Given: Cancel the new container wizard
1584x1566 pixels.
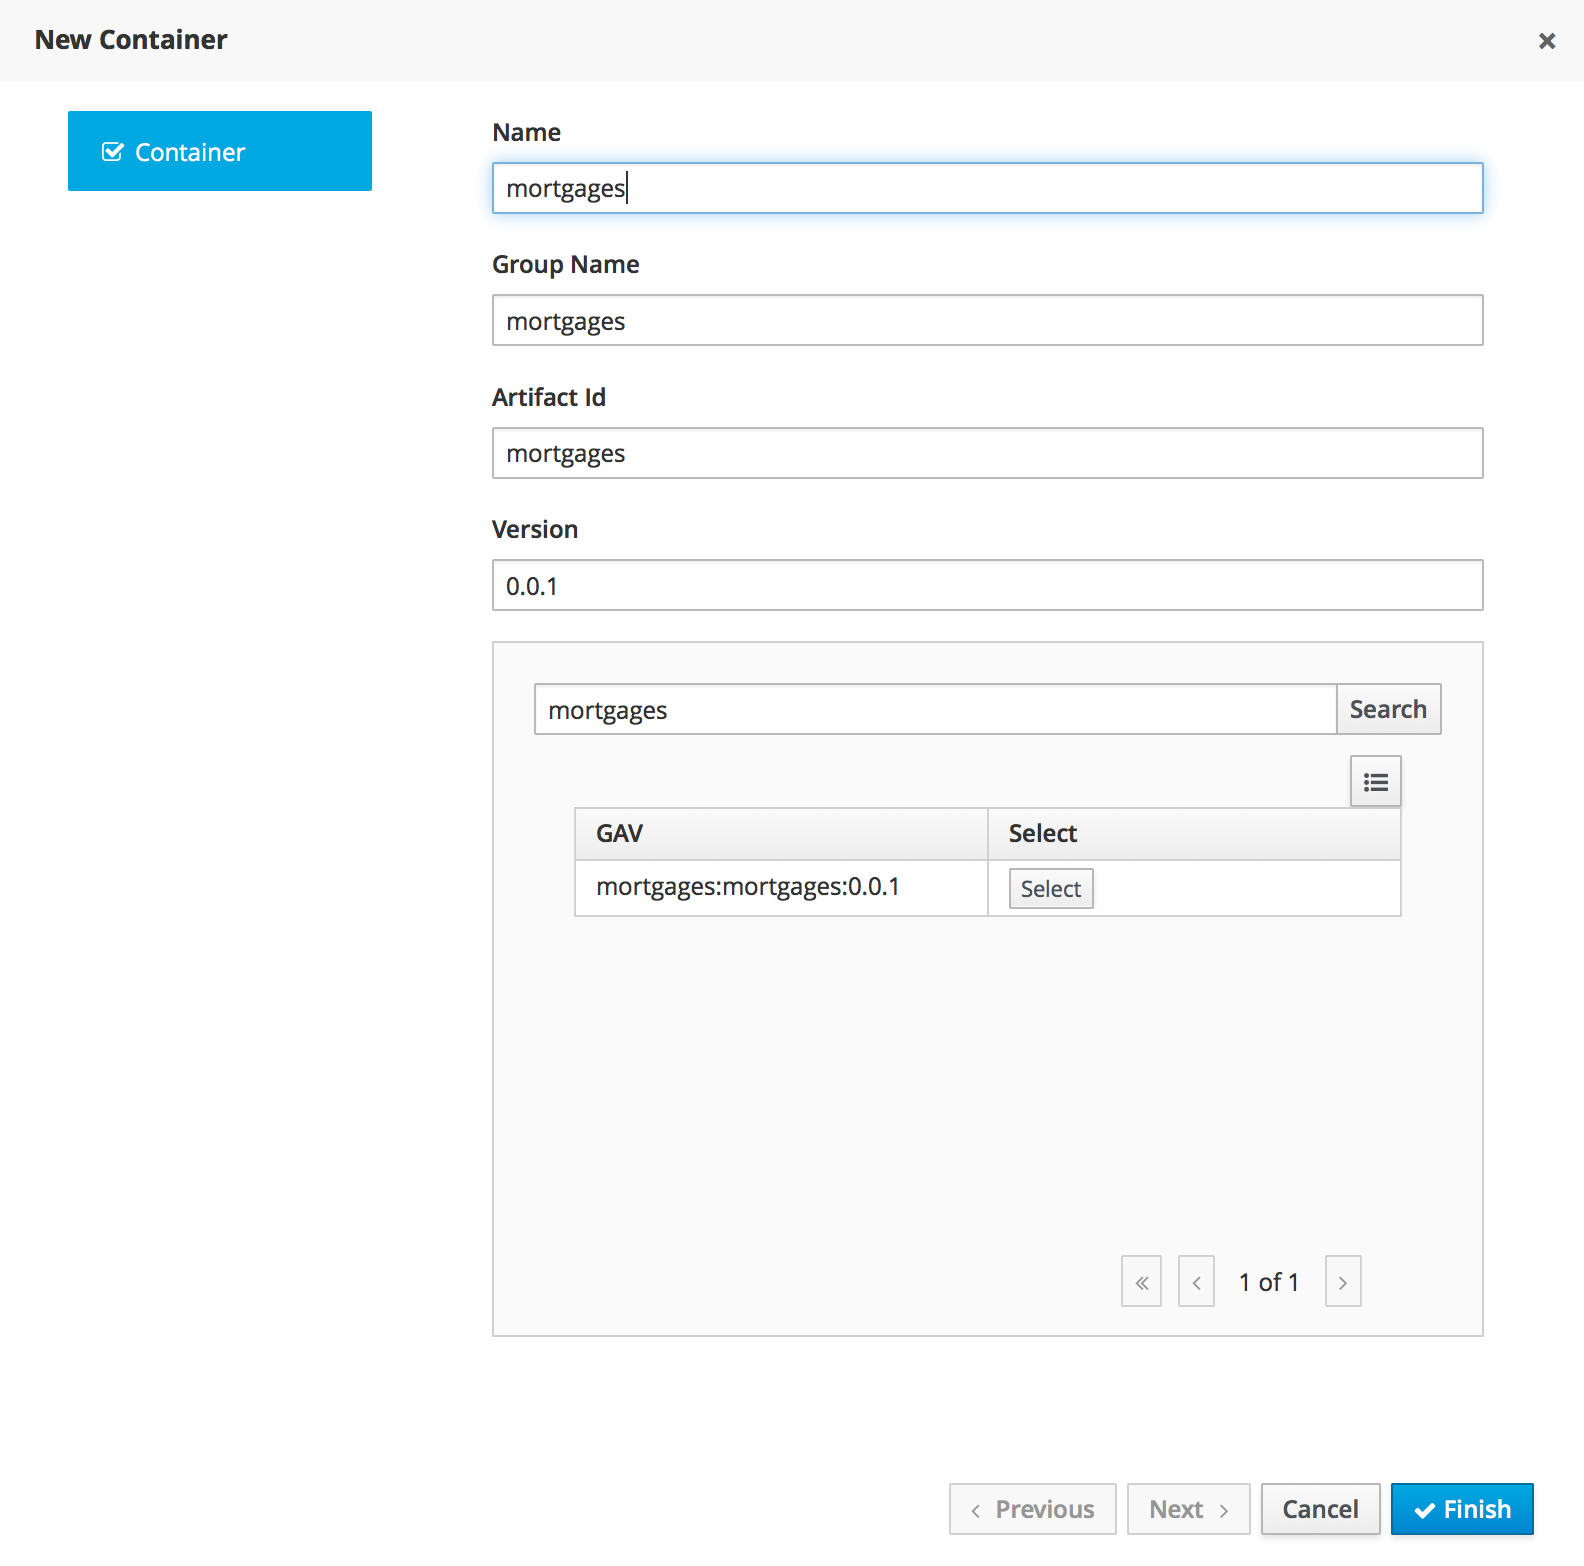Looking at the screenshot, I should coord(1320,1509).
